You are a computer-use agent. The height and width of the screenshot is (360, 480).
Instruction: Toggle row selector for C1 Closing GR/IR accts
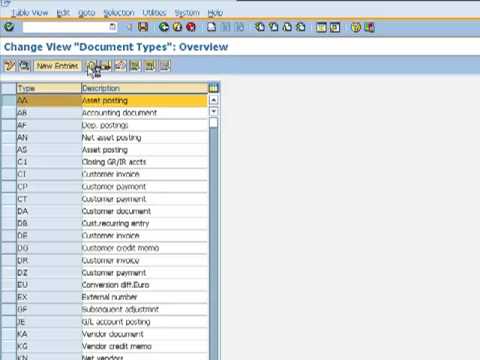(x=8, y=162)
